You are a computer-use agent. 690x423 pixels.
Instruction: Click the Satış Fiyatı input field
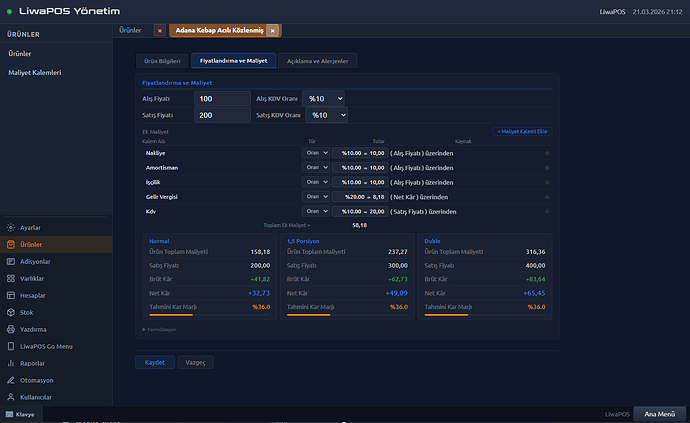coord(222,115)
